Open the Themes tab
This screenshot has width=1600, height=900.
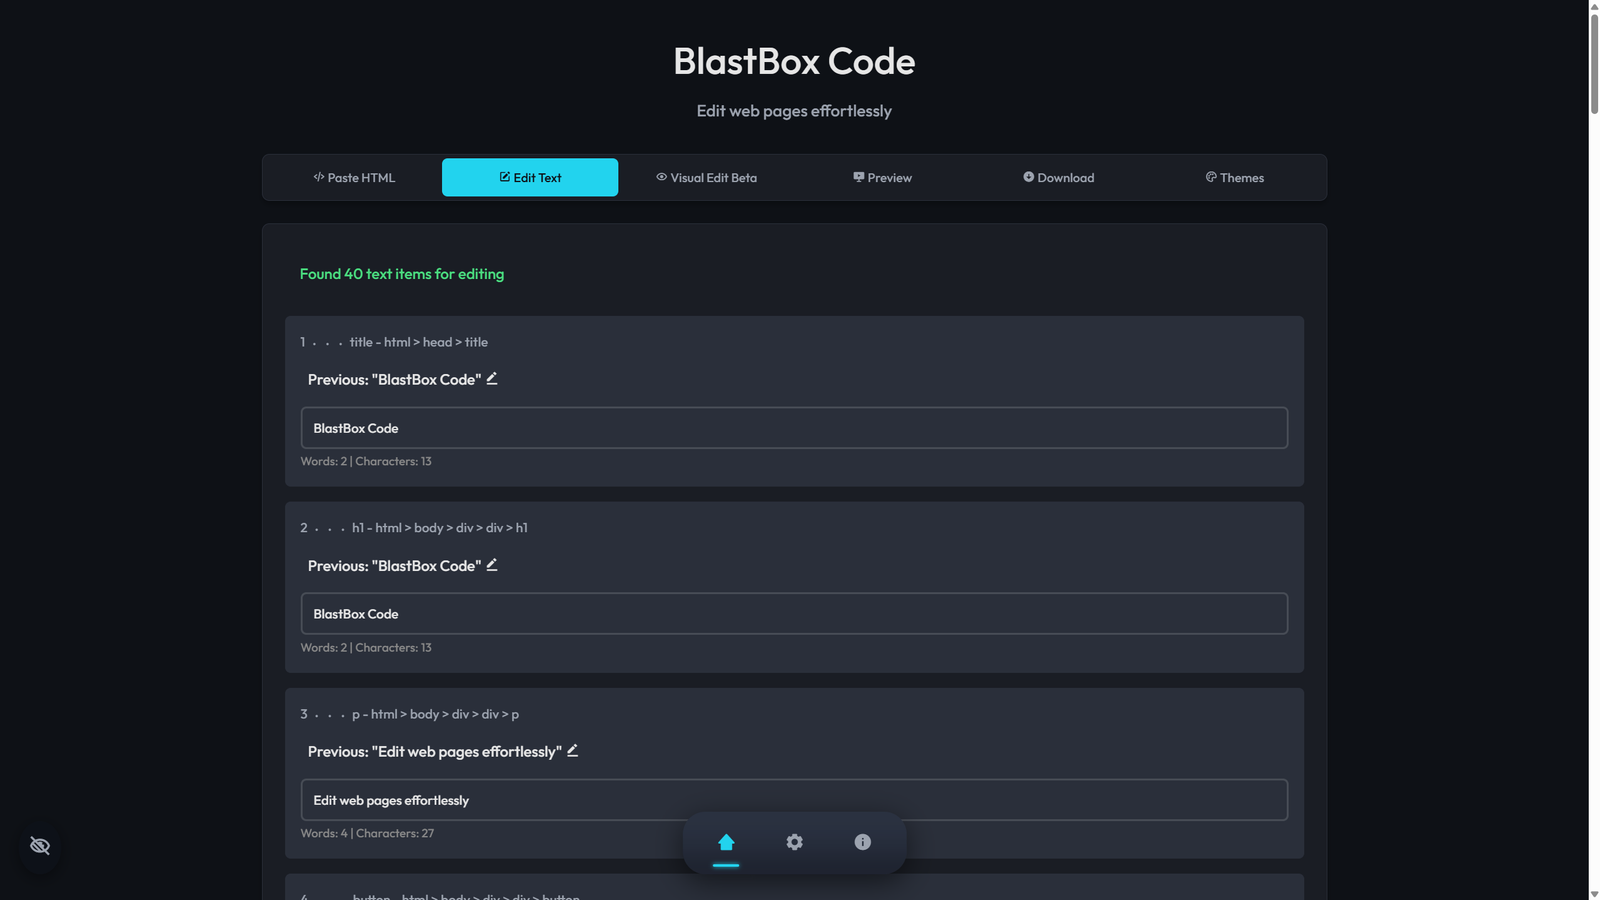coord(1234,178)
